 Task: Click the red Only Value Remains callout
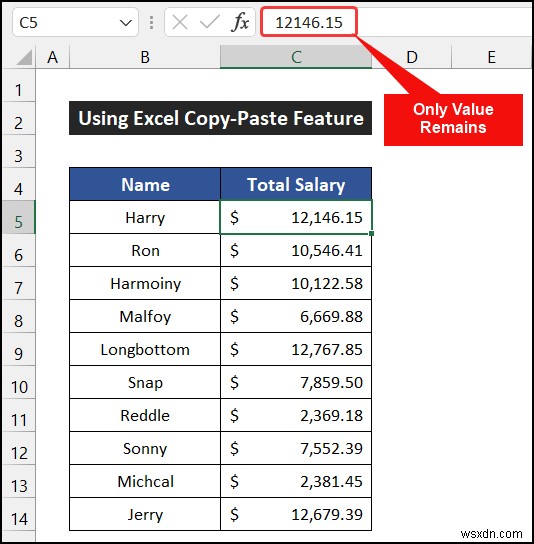[453, 119]
